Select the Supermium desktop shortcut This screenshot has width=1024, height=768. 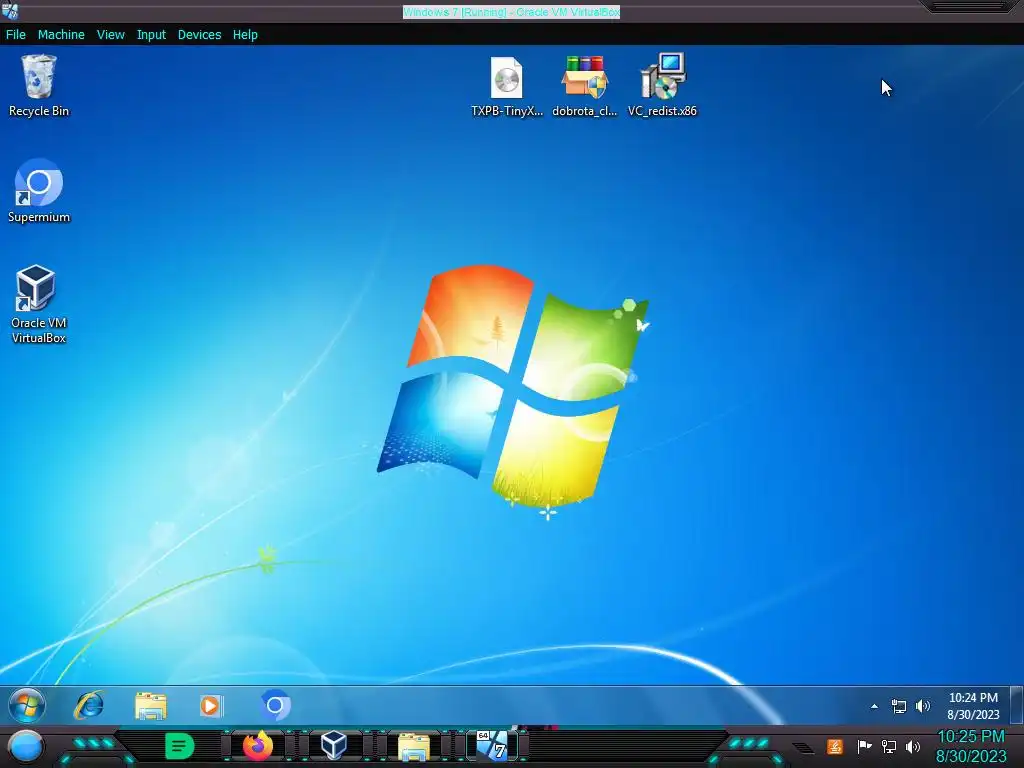[39, 191]
